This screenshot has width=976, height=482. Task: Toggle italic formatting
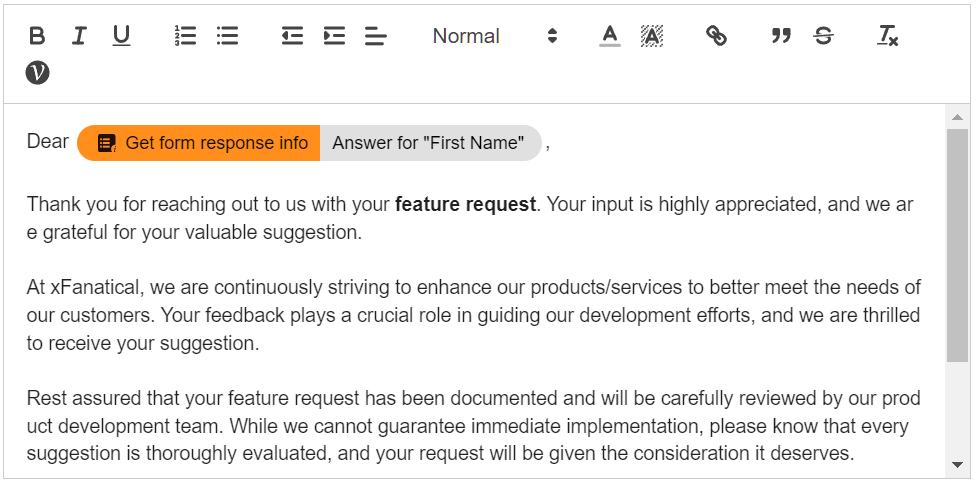(x=79, y=36)
